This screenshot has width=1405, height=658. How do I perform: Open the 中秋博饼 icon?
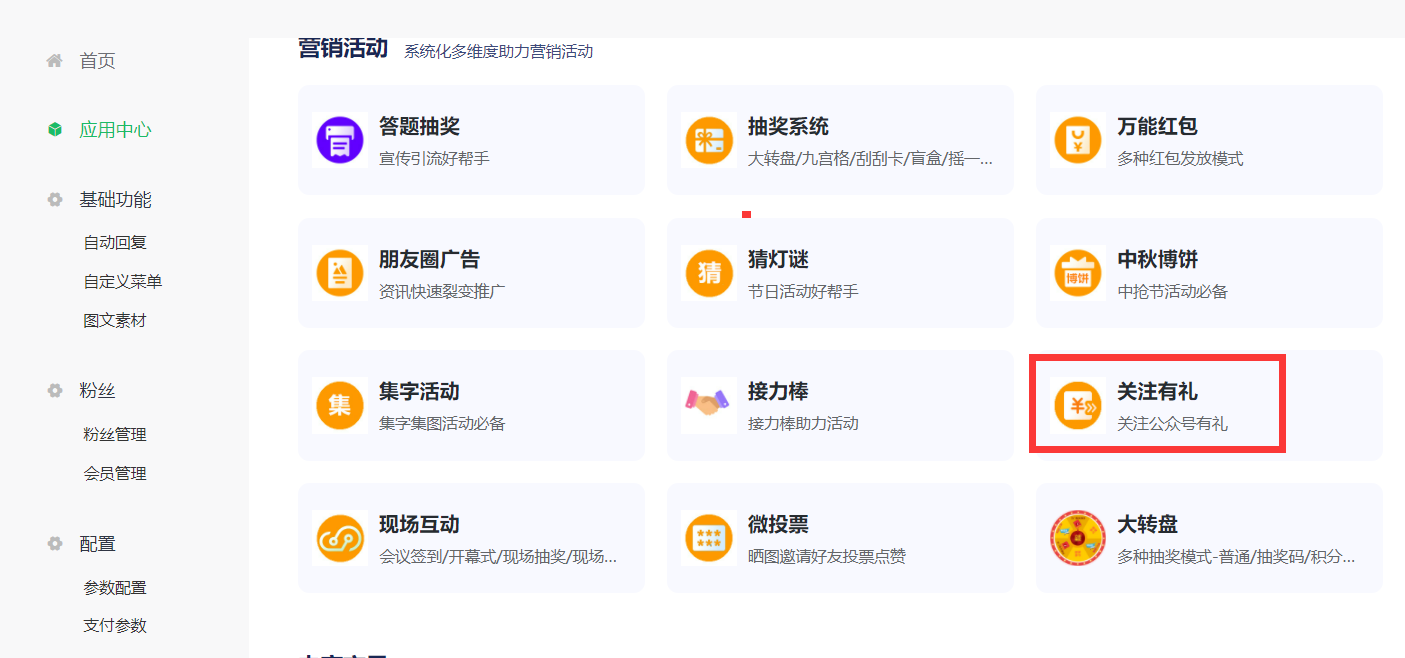point(1077,273)
